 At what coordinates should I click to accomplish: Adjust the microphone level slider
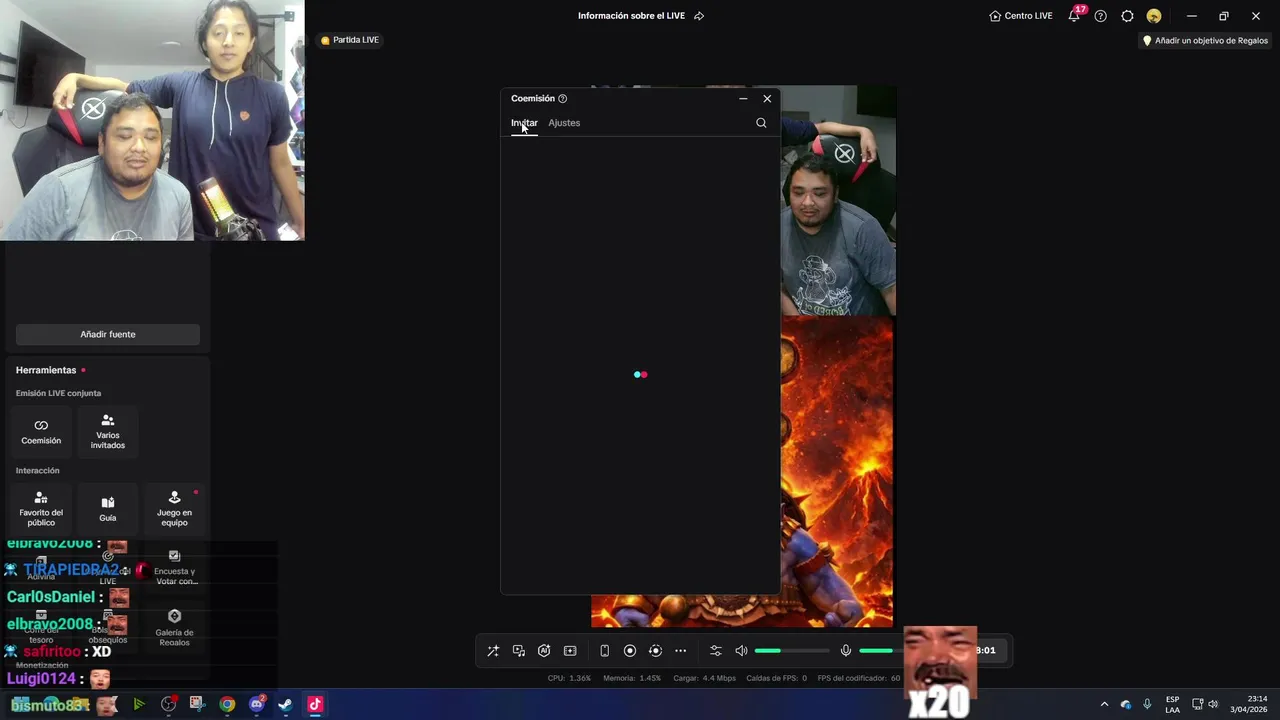pyautogui.click(x=880, y=651)
